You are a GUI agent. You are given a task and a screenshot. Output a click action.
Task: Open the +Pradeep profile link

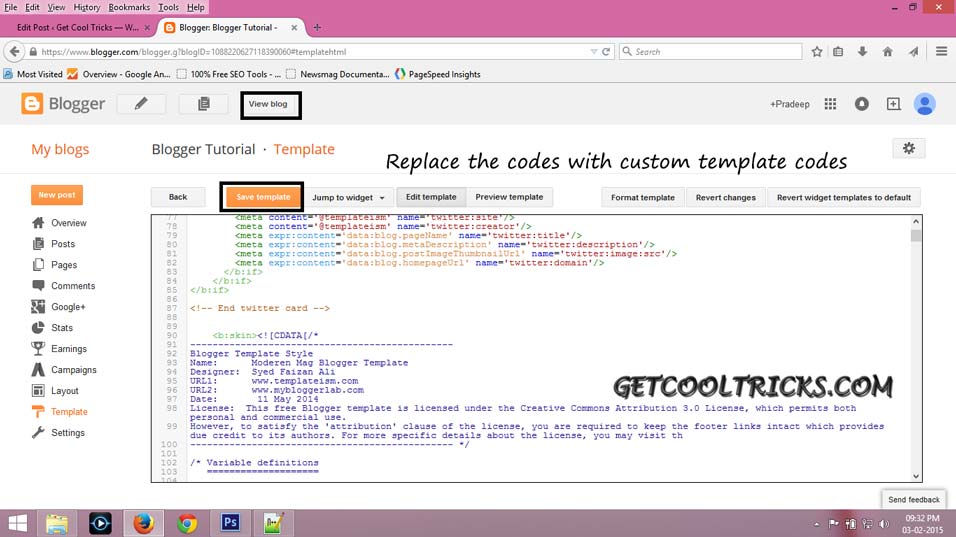pos(790,104)
